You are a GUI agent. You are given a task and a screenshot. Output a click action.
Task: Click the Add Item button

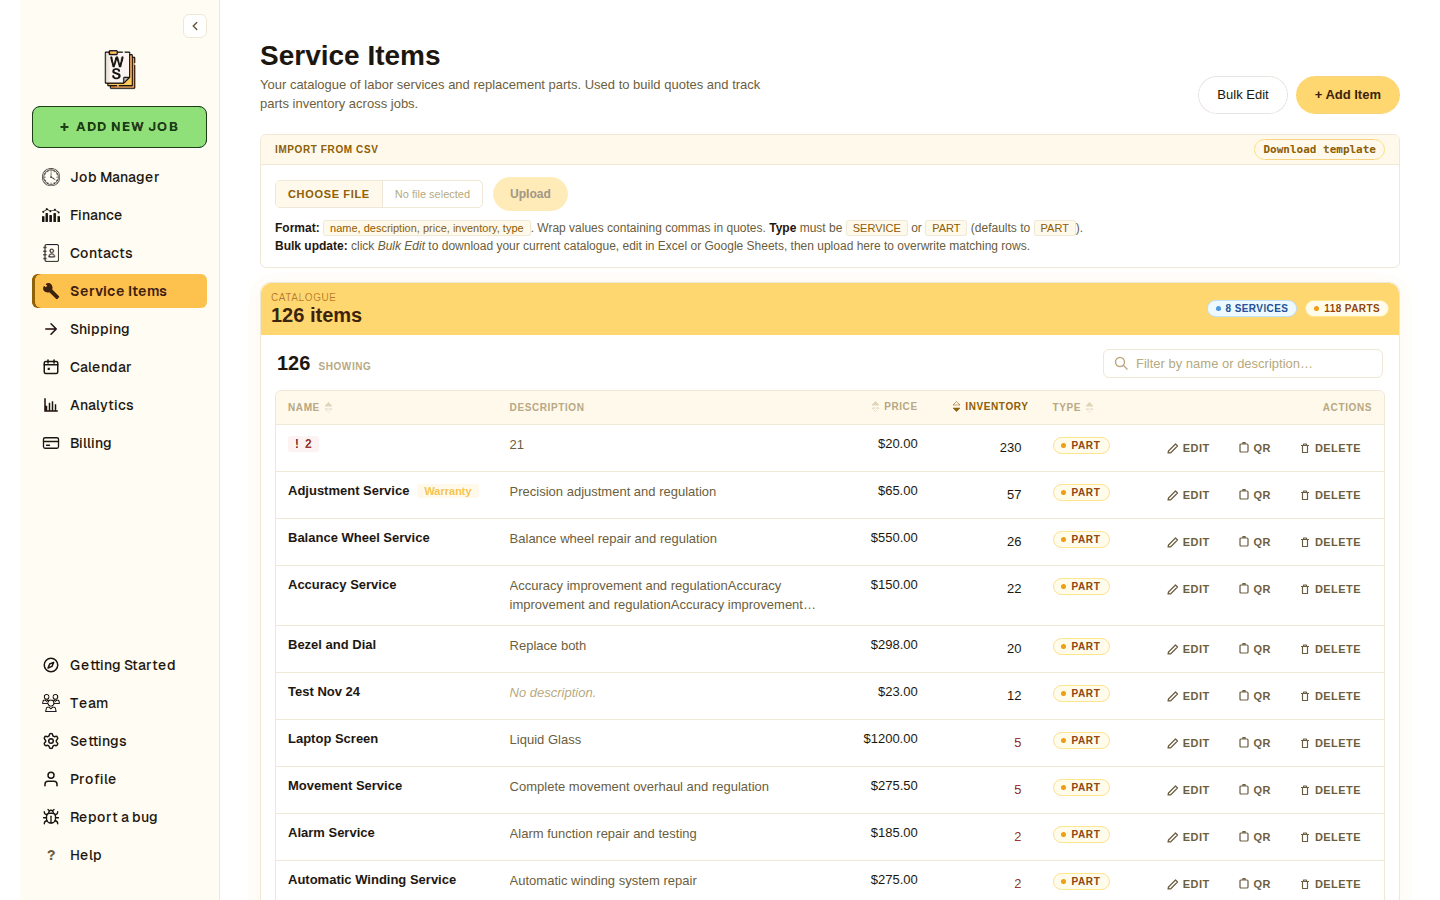tap(1347, 95)
